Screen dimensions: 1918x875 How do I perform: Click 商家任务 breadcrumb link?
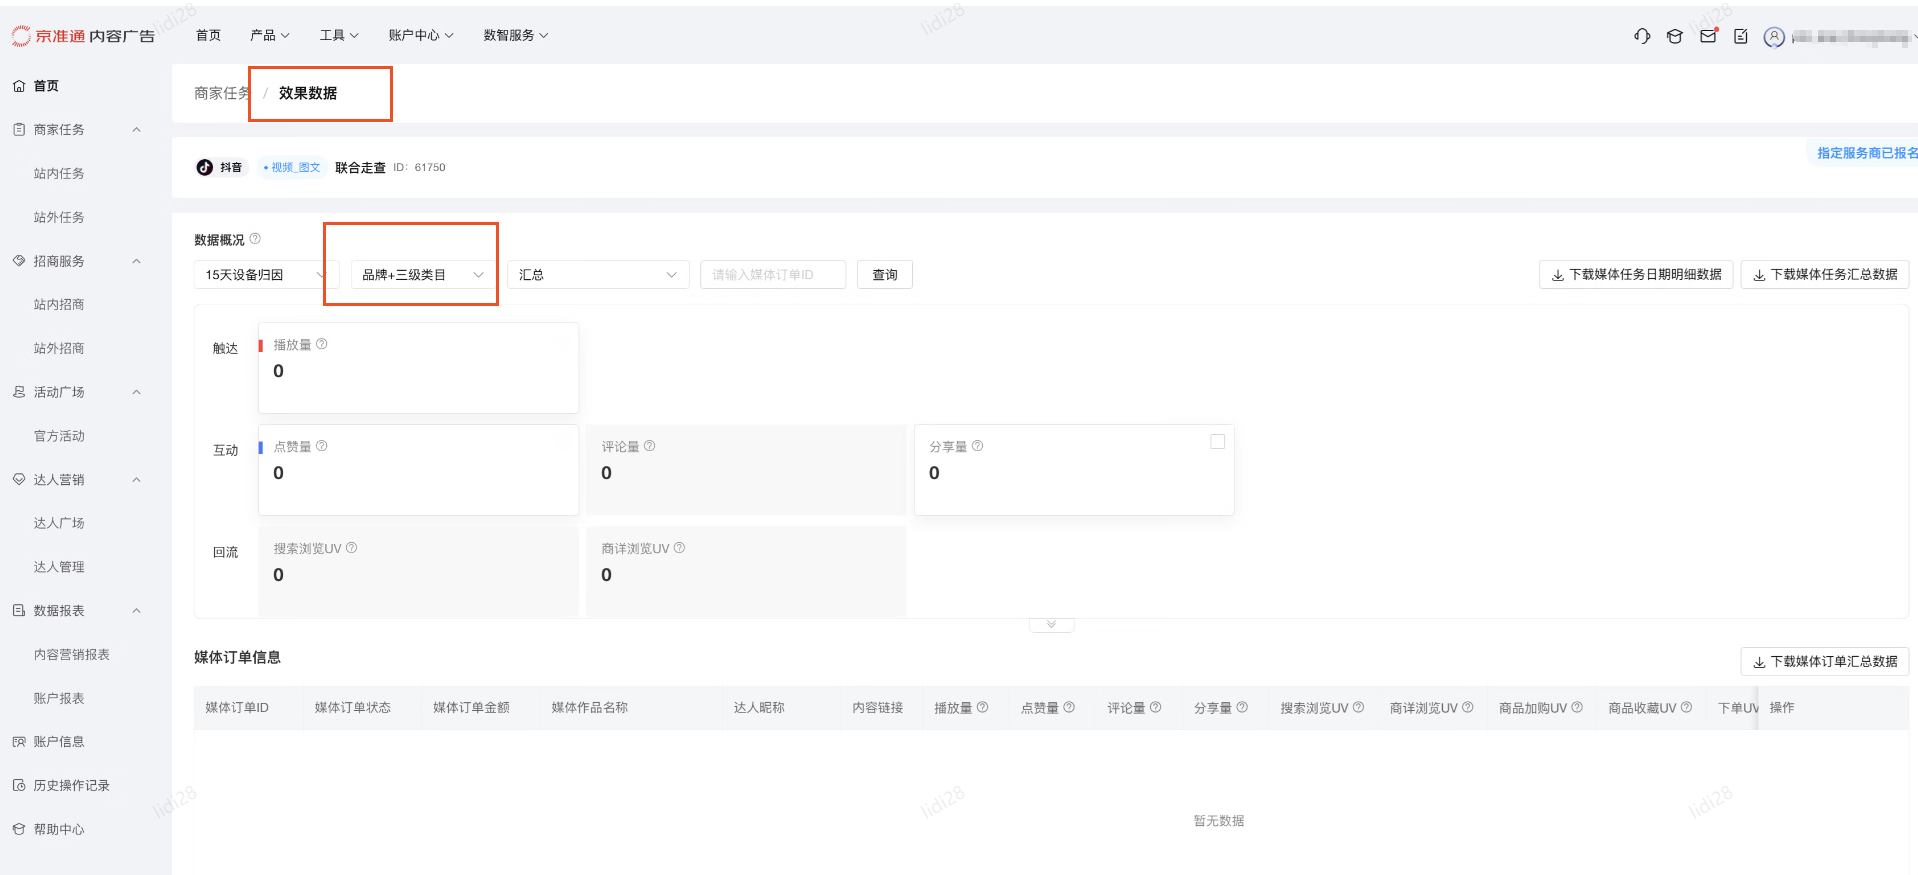pyautogui.click(x=222, y=93)
